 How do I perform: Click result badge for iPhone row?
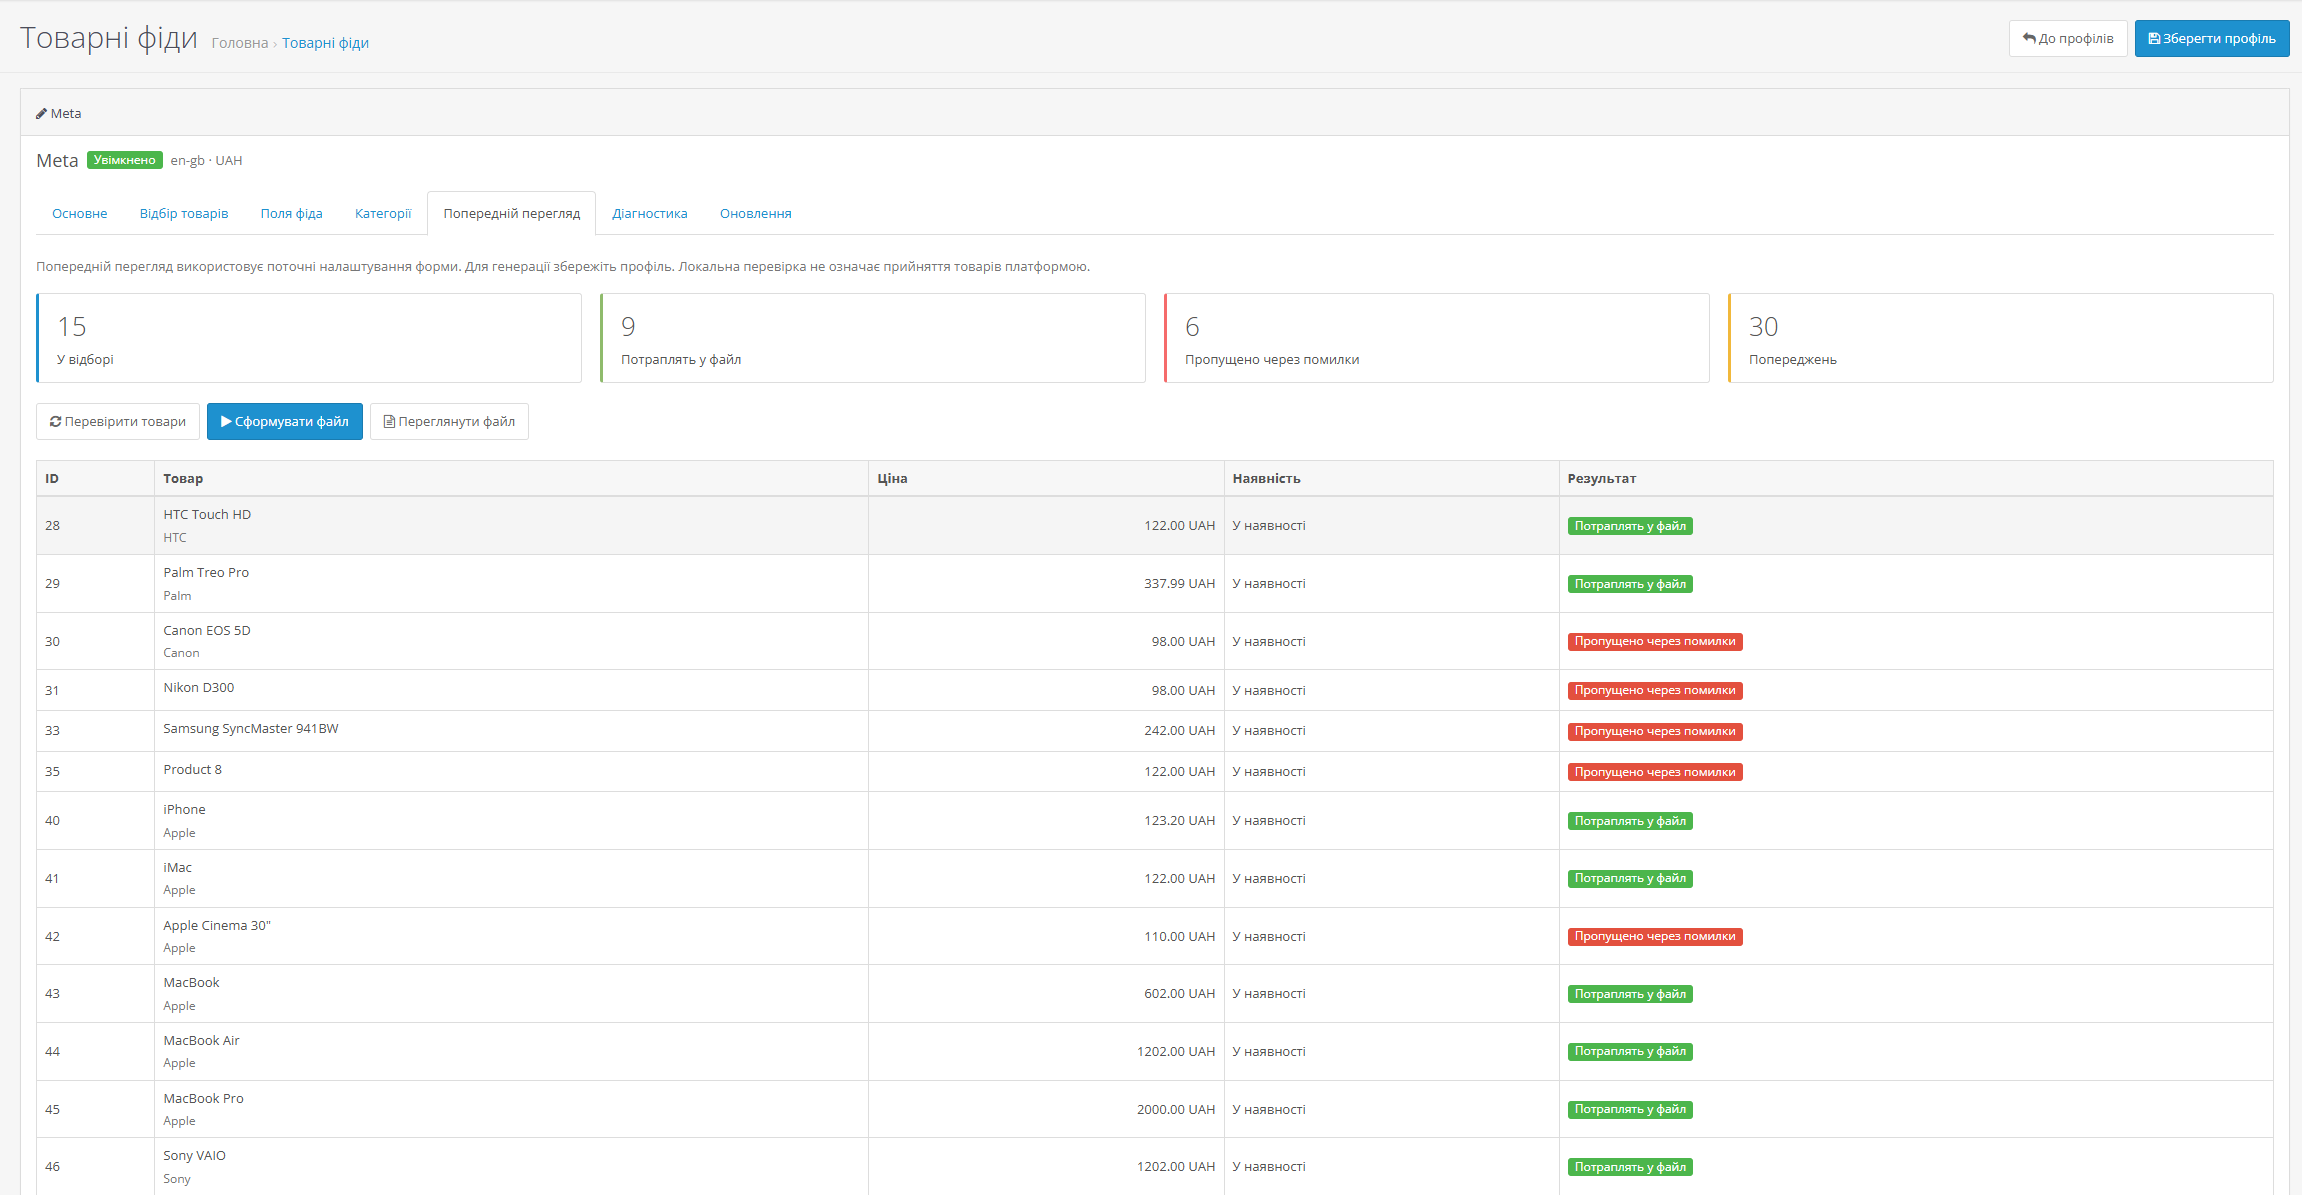pos(1630,821)
